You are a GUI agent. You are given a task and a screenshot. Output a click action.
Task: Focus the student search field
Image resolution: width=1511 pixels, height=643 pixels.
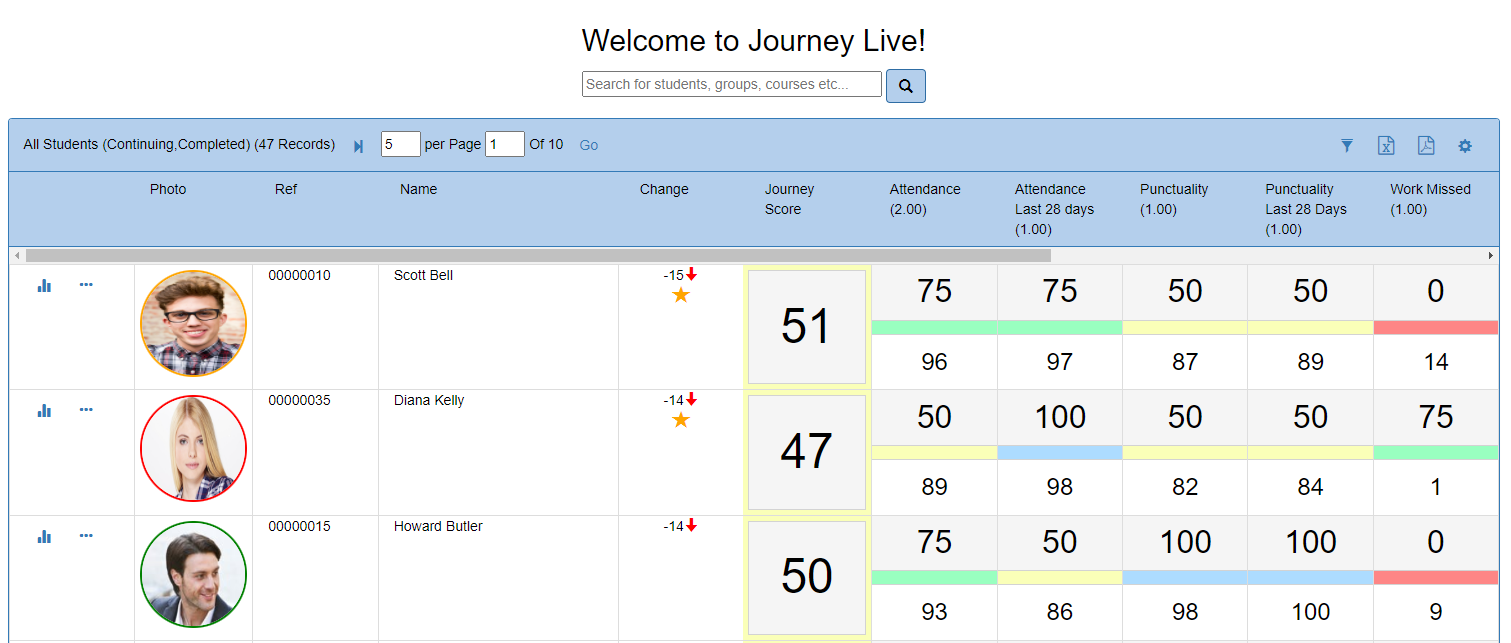(x=732, y=84)
